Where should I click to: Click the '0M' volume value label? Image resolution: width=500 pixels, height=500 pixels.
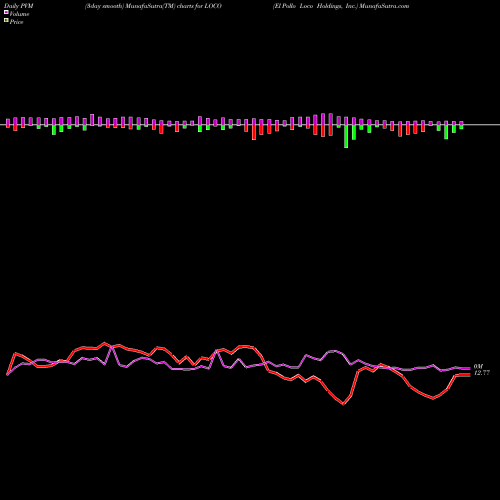click(478, 366)
